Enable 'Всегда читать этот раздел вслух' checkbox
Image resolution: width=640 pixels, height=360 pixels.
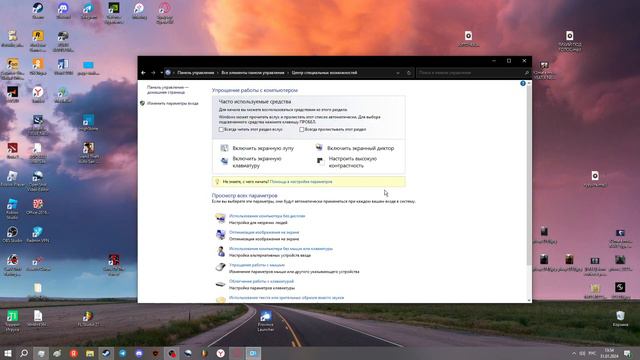click(x=221, y=129)
